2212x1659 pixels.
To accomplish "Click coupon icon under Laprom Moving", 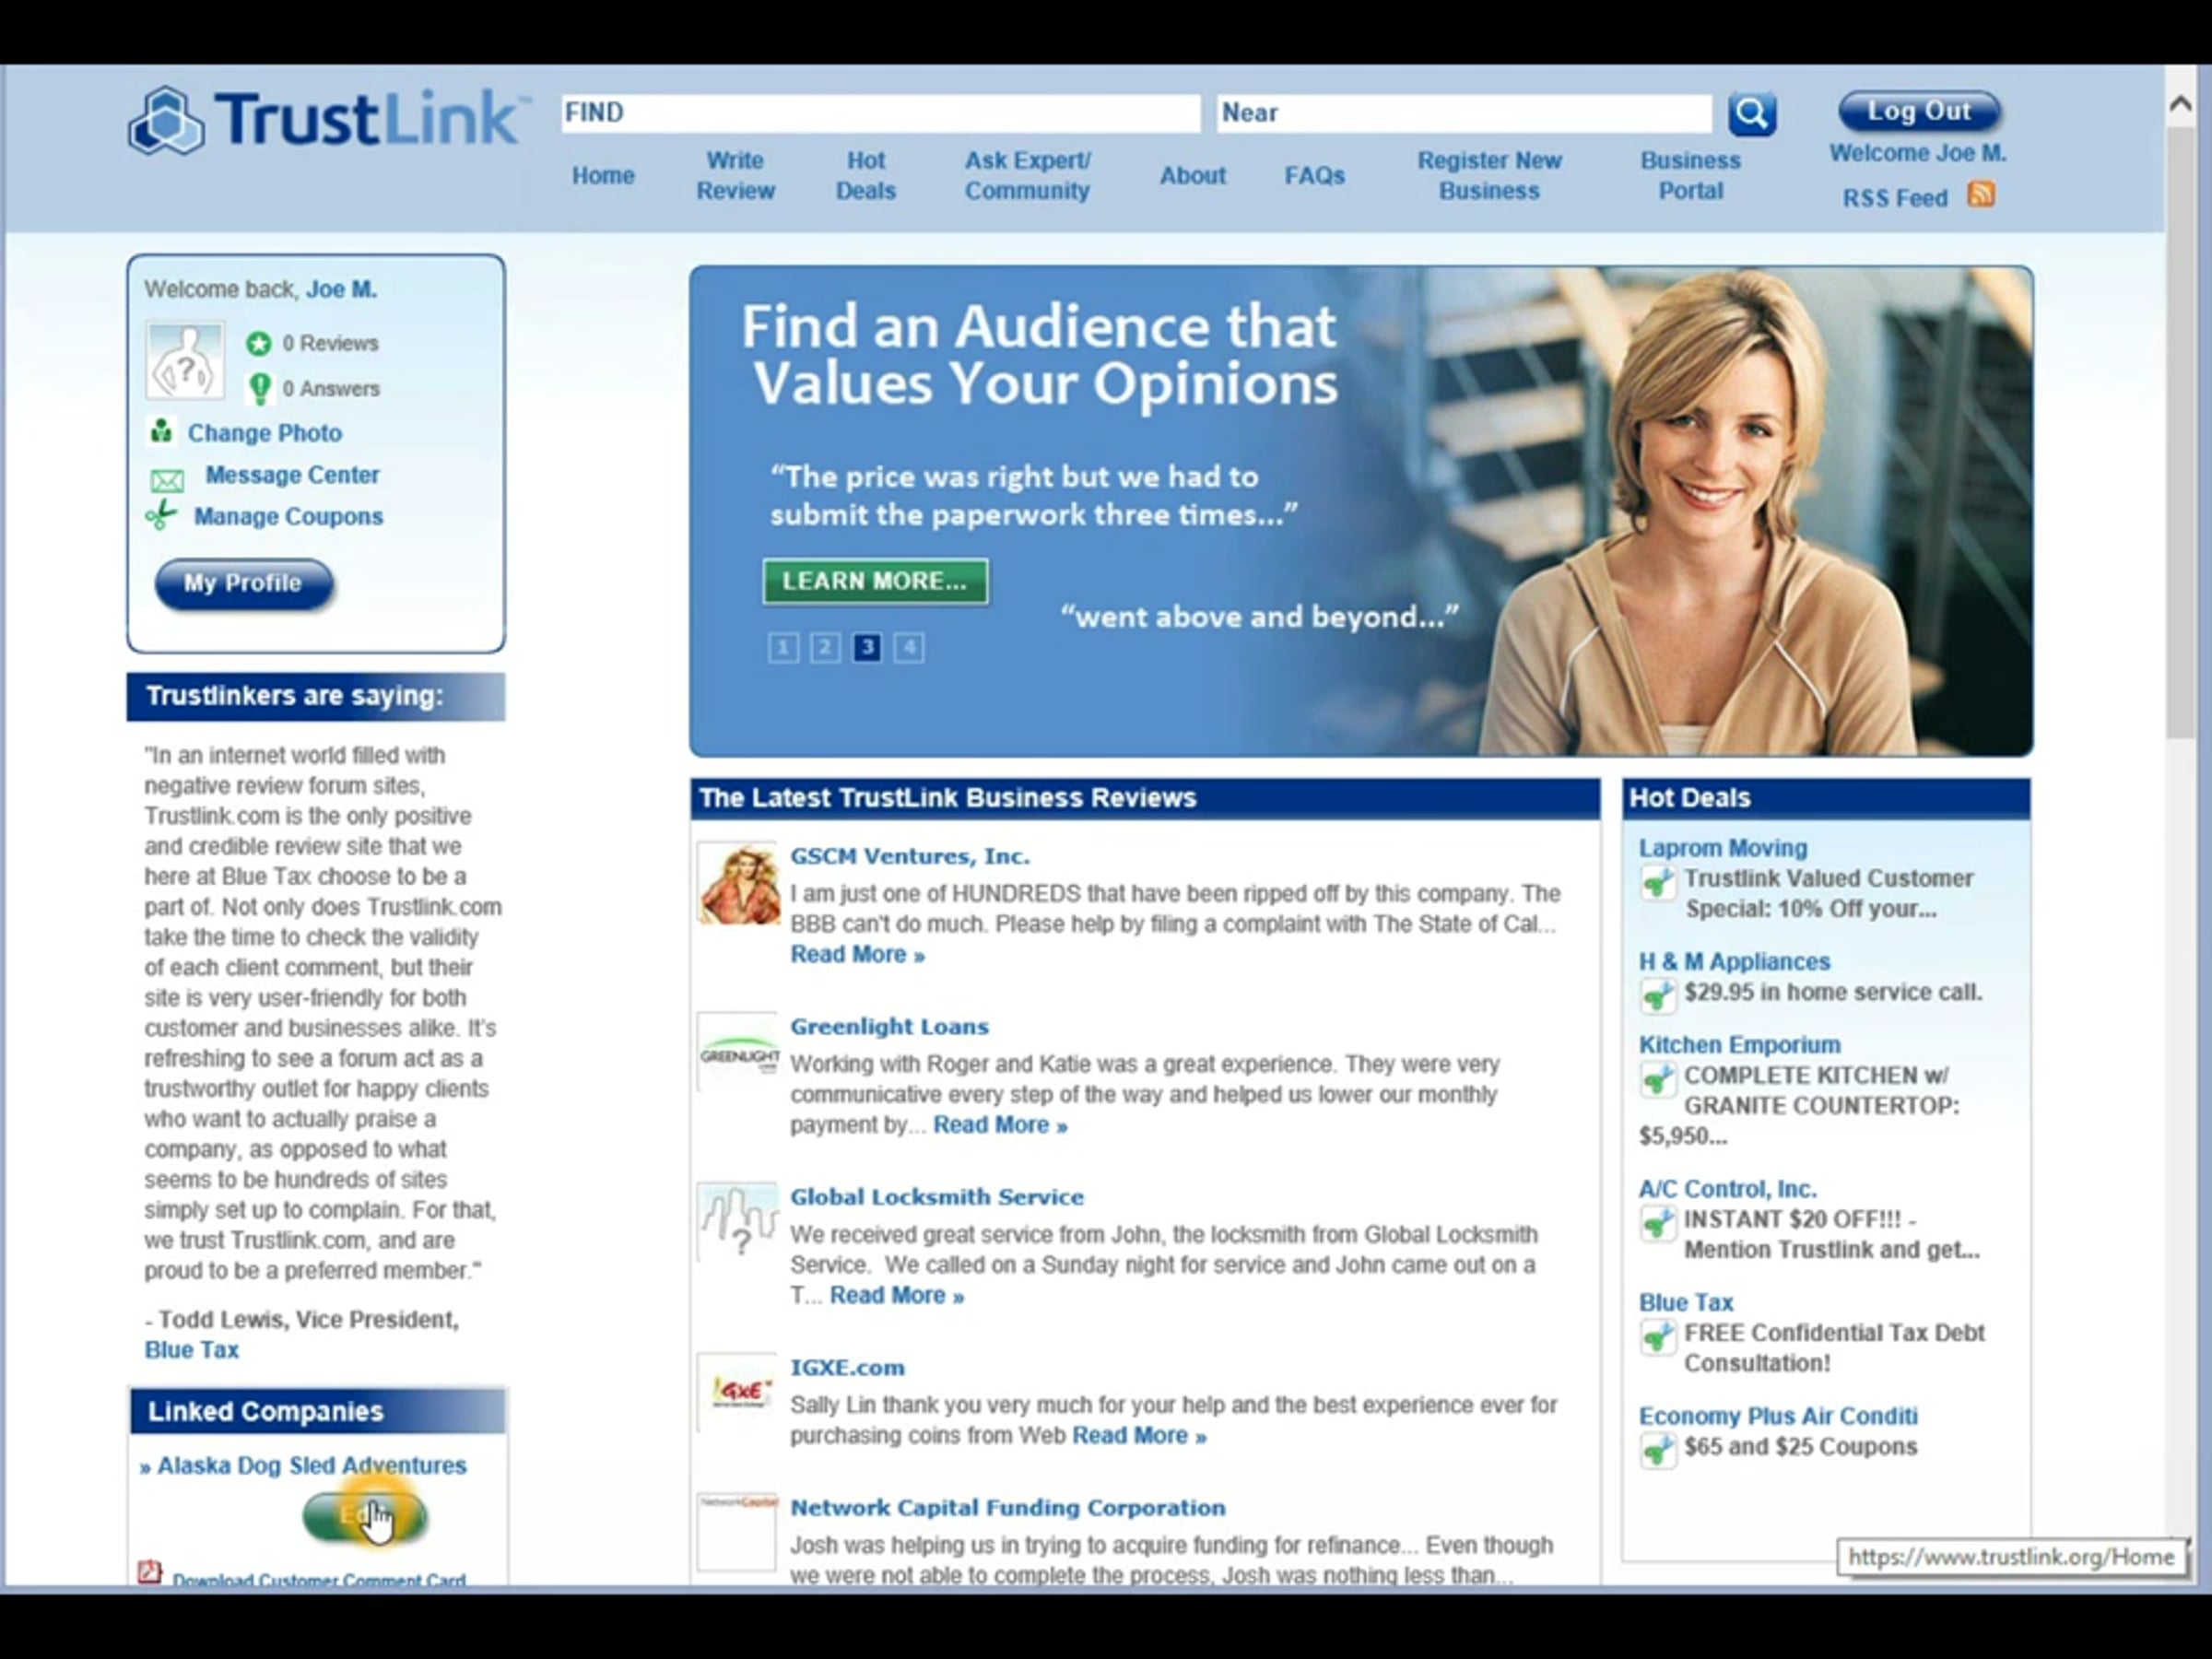I will 1656,883.
